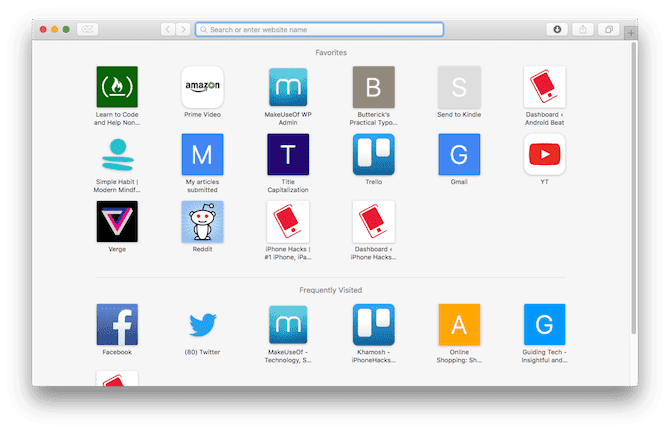This screenshot has width=670, height=432.
Task: Open the Reddit favorite
Action: click(202, 221)
